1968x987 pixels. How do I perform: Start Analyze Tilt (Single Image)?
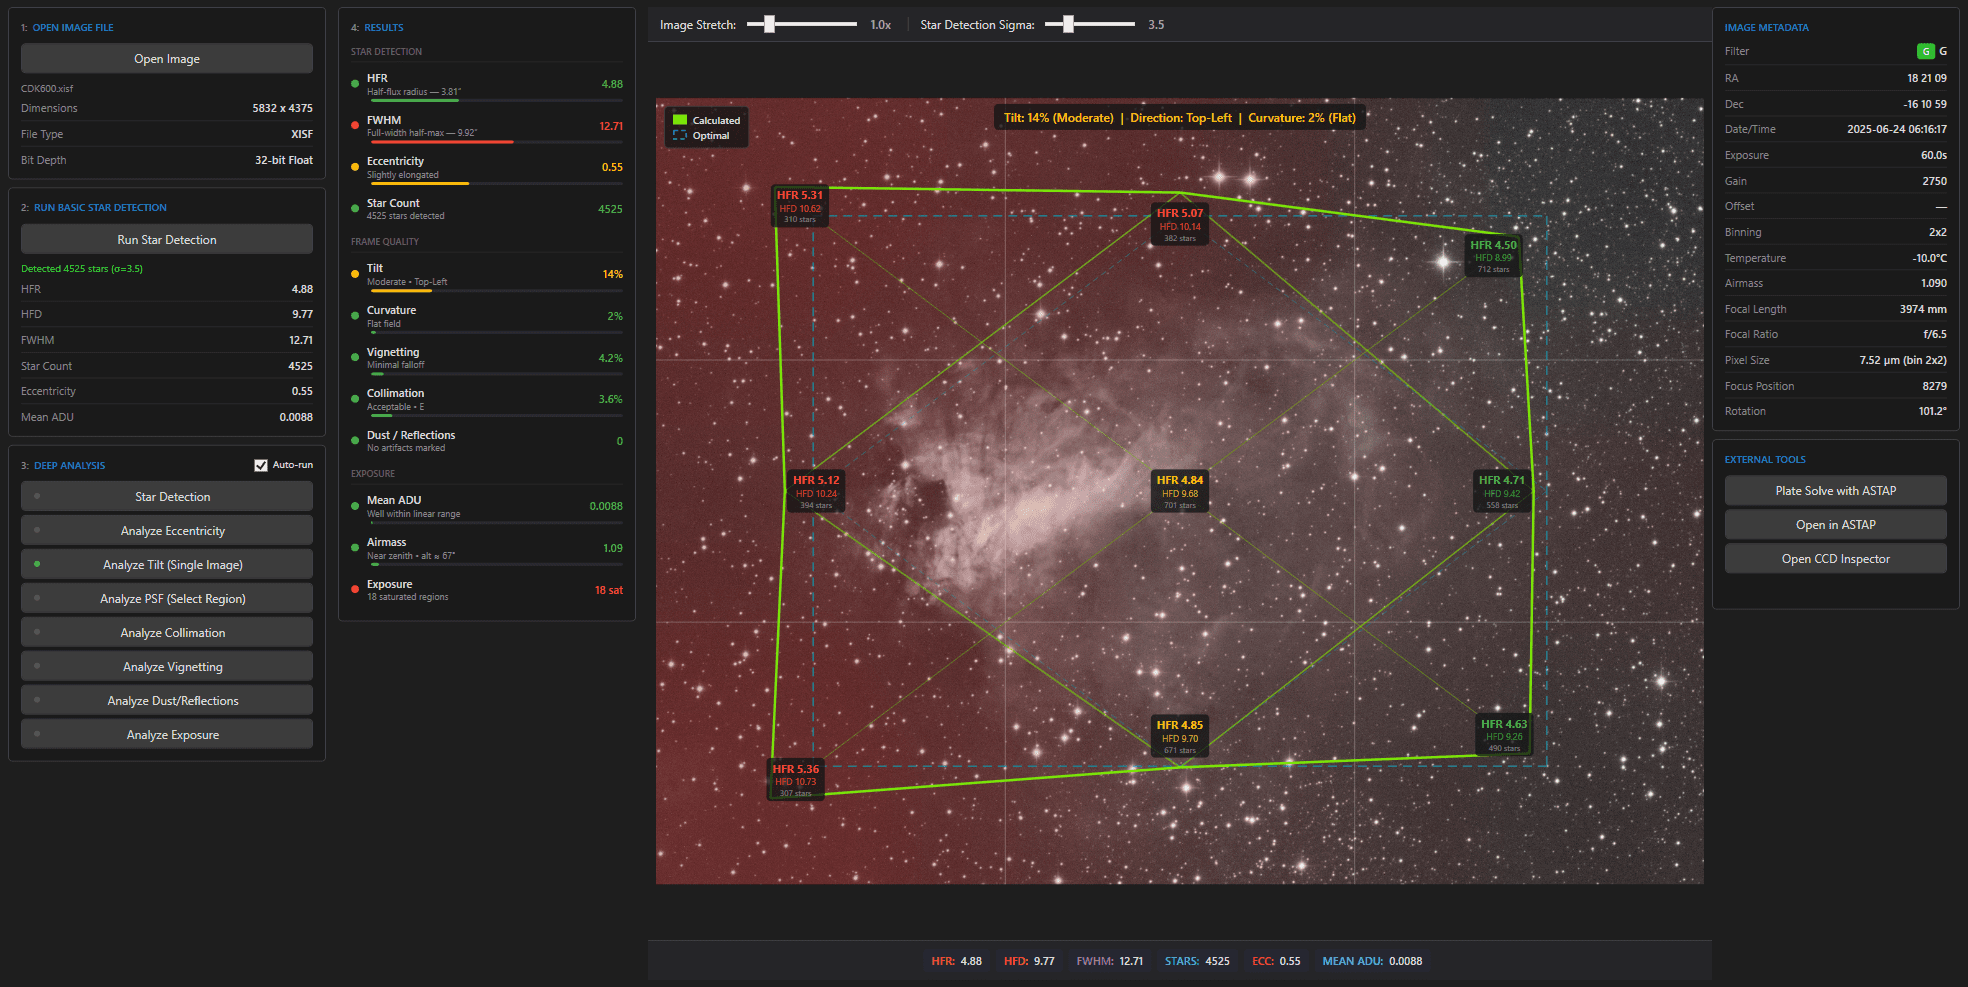tap(172, 565)
